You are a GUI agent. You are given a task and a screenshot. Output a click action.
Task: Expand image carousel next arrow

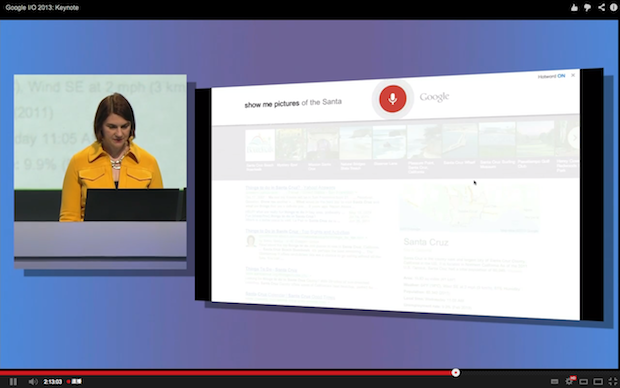574,138
